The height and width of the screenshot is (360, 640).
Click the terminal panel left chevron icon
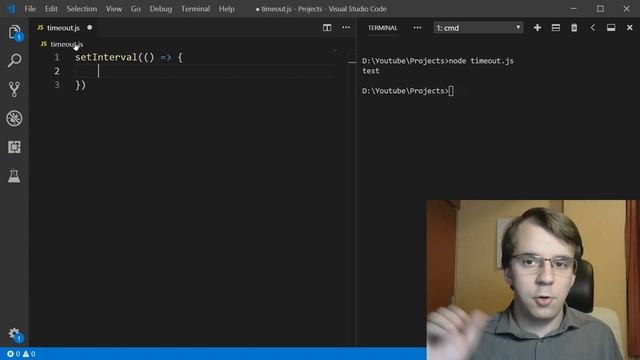(593, 27)
